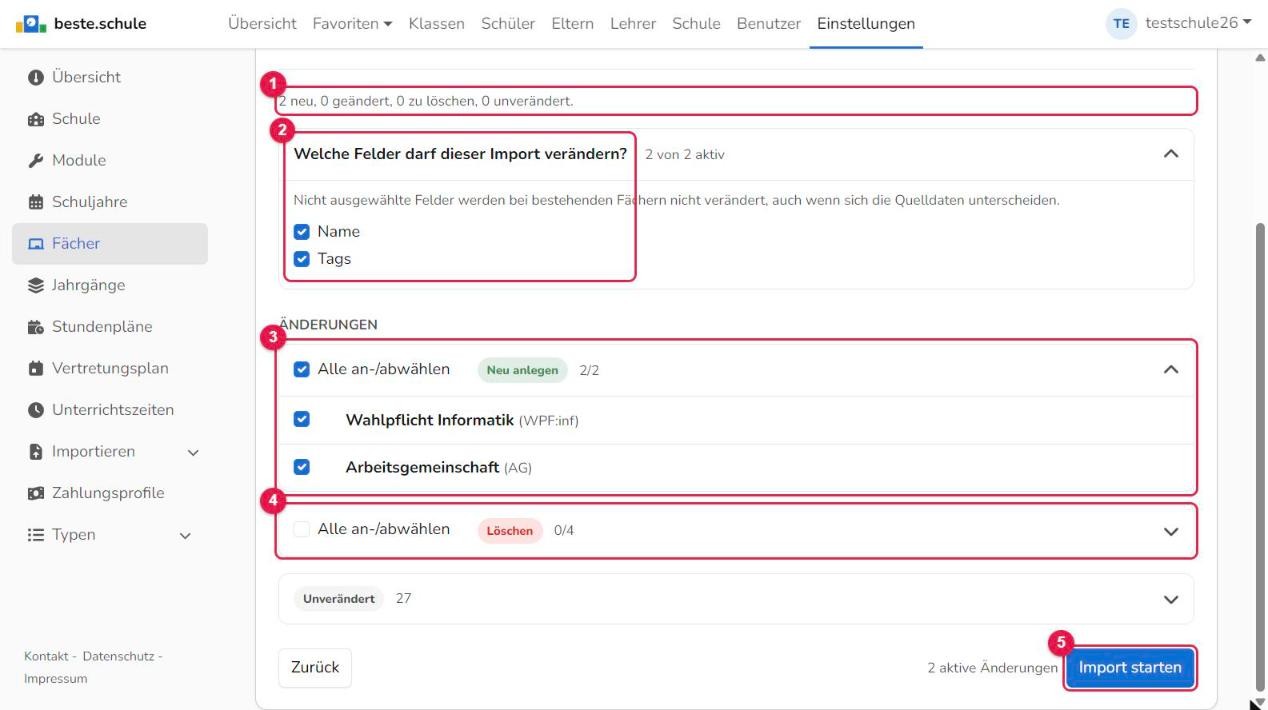Expand the Typen sidebar submenu
This screenshot has height=710, width=1268.
pyautogui.click(x=183, y=536)
